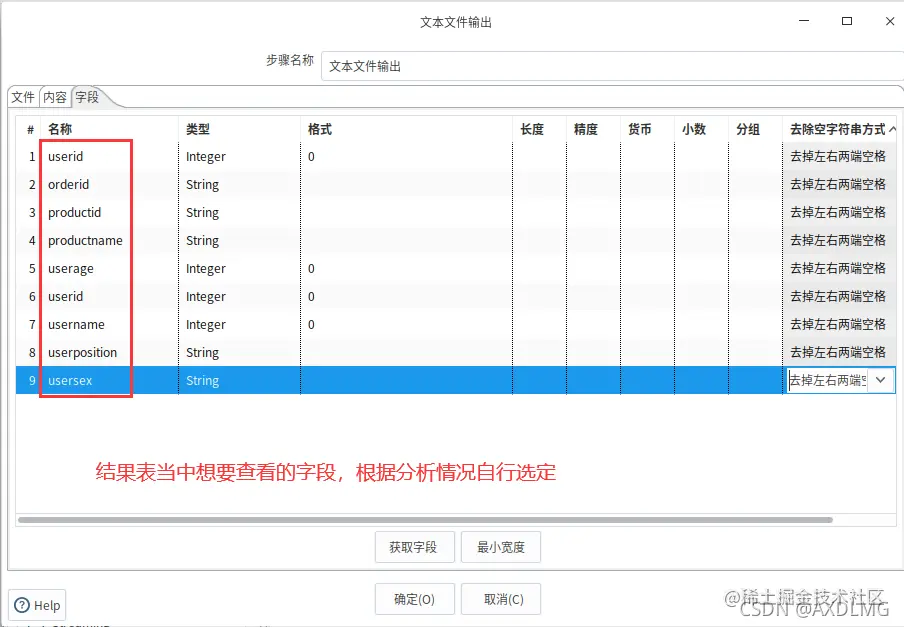The image size is (904, 627).
Task: Open Help using the Help button
Action: 37,605
